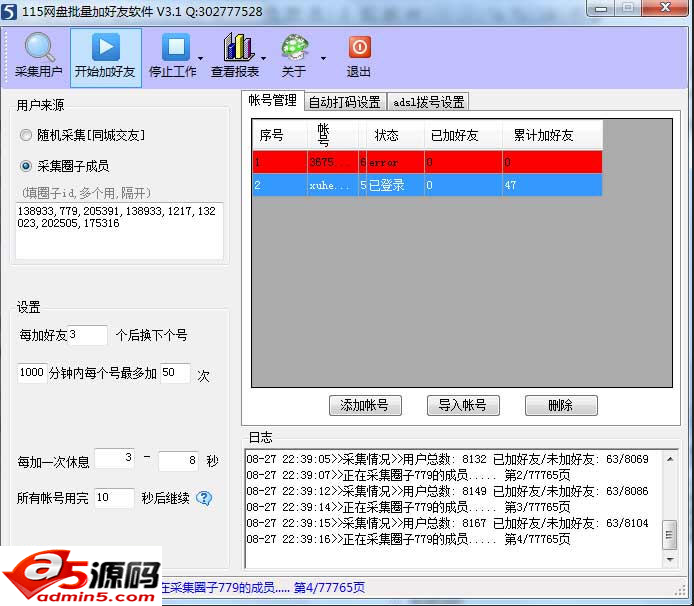The height and width of the screenshot is (606, 694).
Task: Switch to 帐号管理 tab
Action: (x=273, y=100)
